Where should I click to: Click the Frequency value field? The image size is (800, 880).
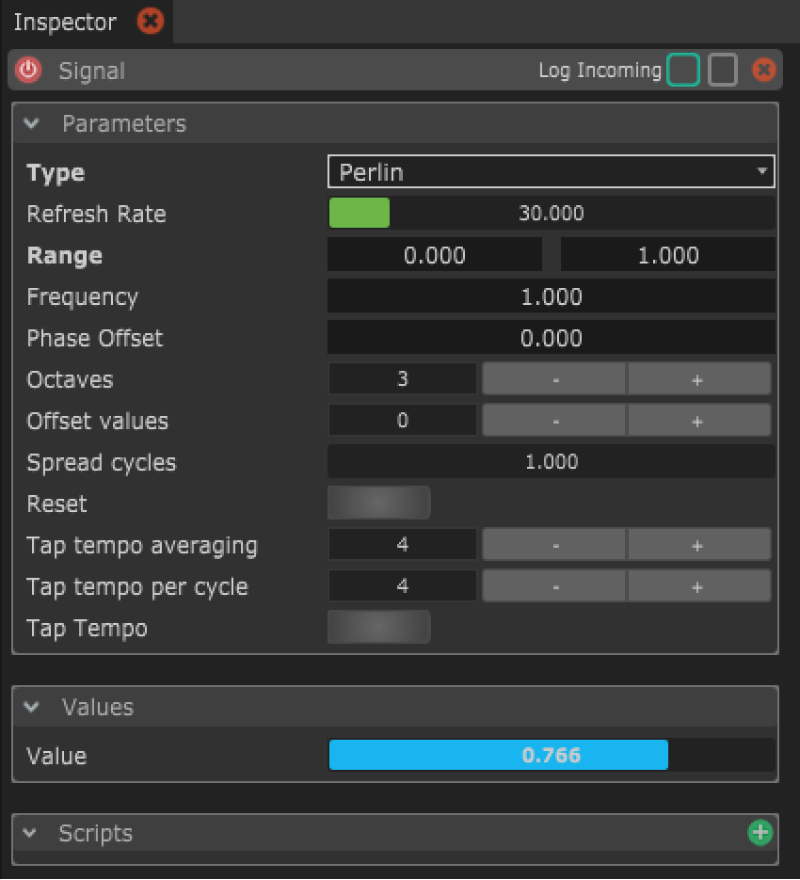[551, 297]
